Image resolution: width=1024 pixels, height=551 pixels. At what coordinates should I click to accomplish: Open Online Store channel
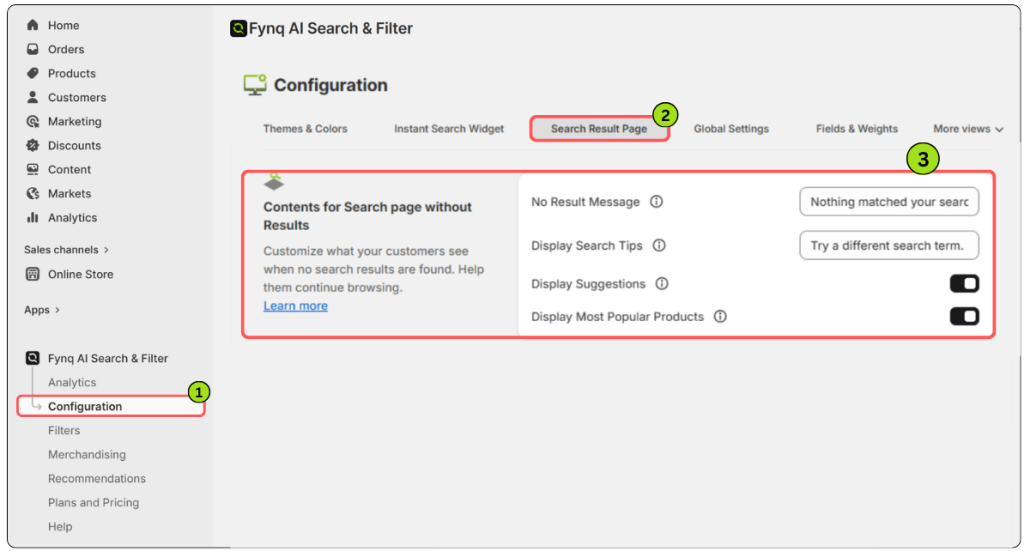[80, 274]
